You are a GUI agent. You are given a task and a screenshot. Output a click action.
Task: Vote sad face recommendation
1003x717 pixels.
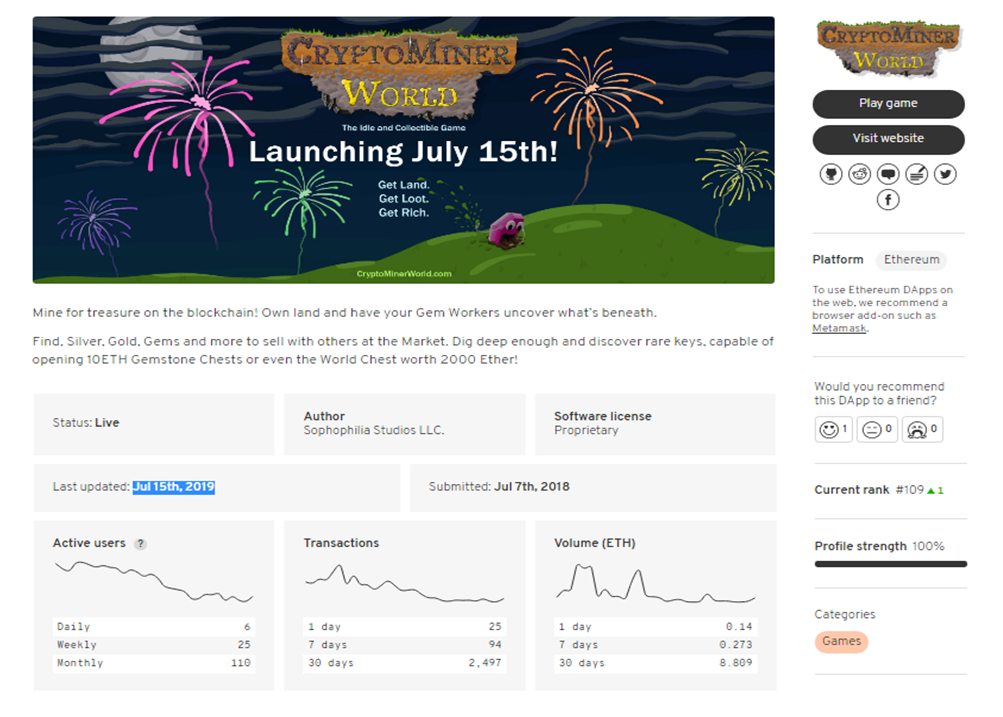pyautogui.click(x=922, y=429)
